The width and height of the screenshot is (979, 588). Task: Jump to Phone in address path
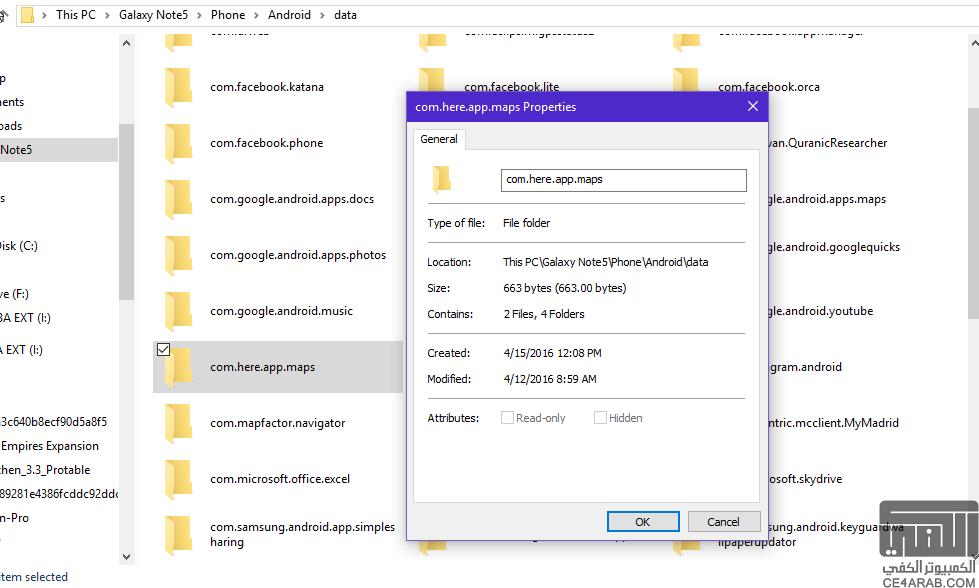click(x=228, y=14)
